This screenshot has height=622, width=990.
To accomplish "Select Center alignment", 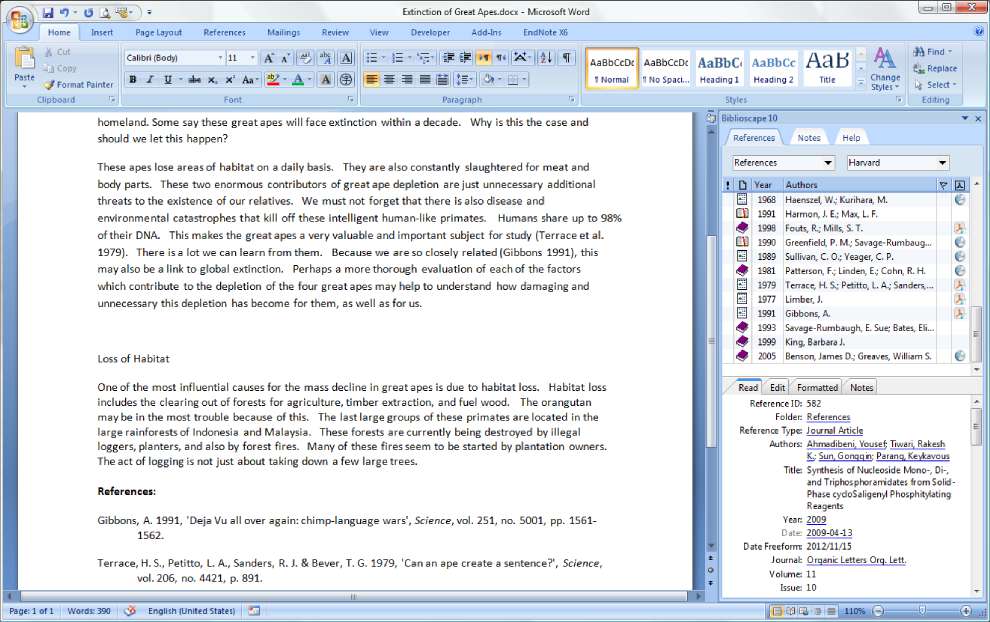I will click(x=390, y=80).
